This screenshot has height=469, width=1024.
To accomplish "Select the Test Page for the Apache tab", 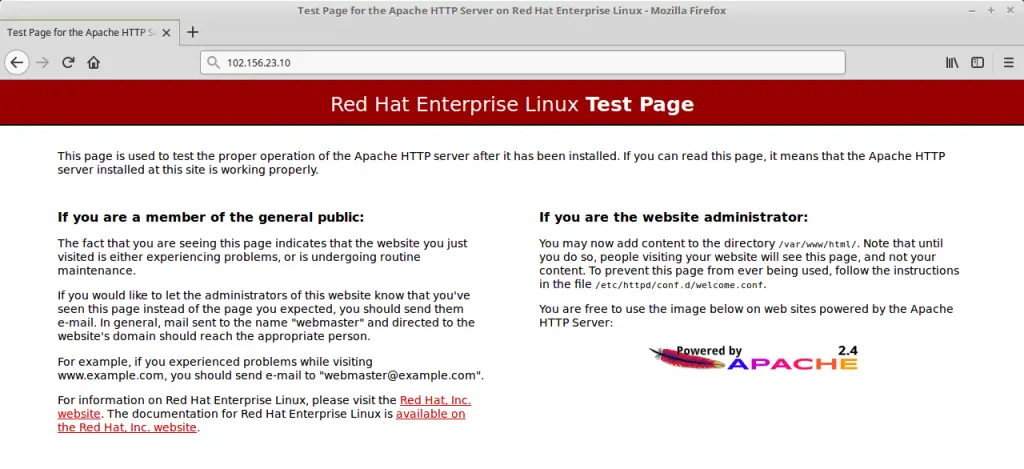I will point(89,33).
